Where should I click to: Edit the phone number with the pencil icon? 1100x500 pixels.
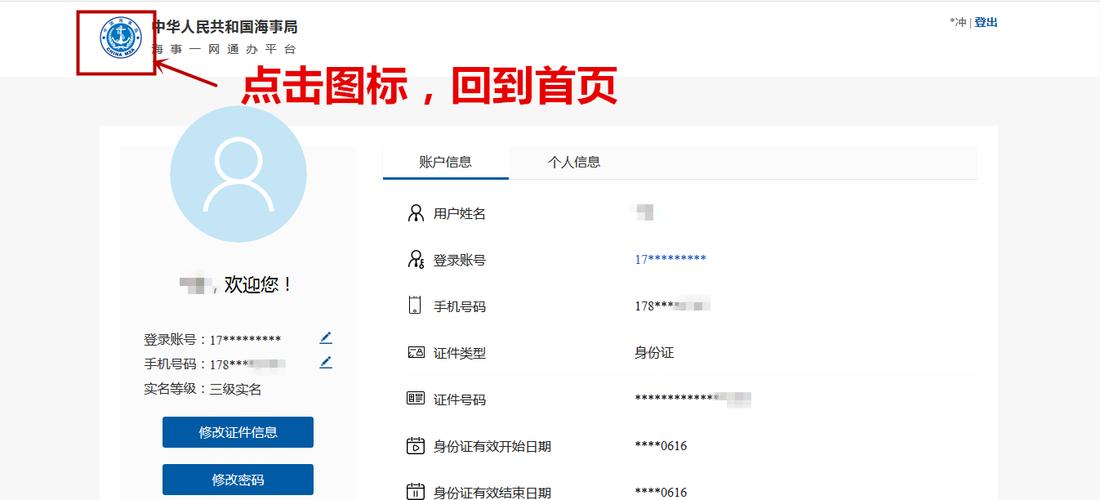pyautogui.click(x=326, y=363)
